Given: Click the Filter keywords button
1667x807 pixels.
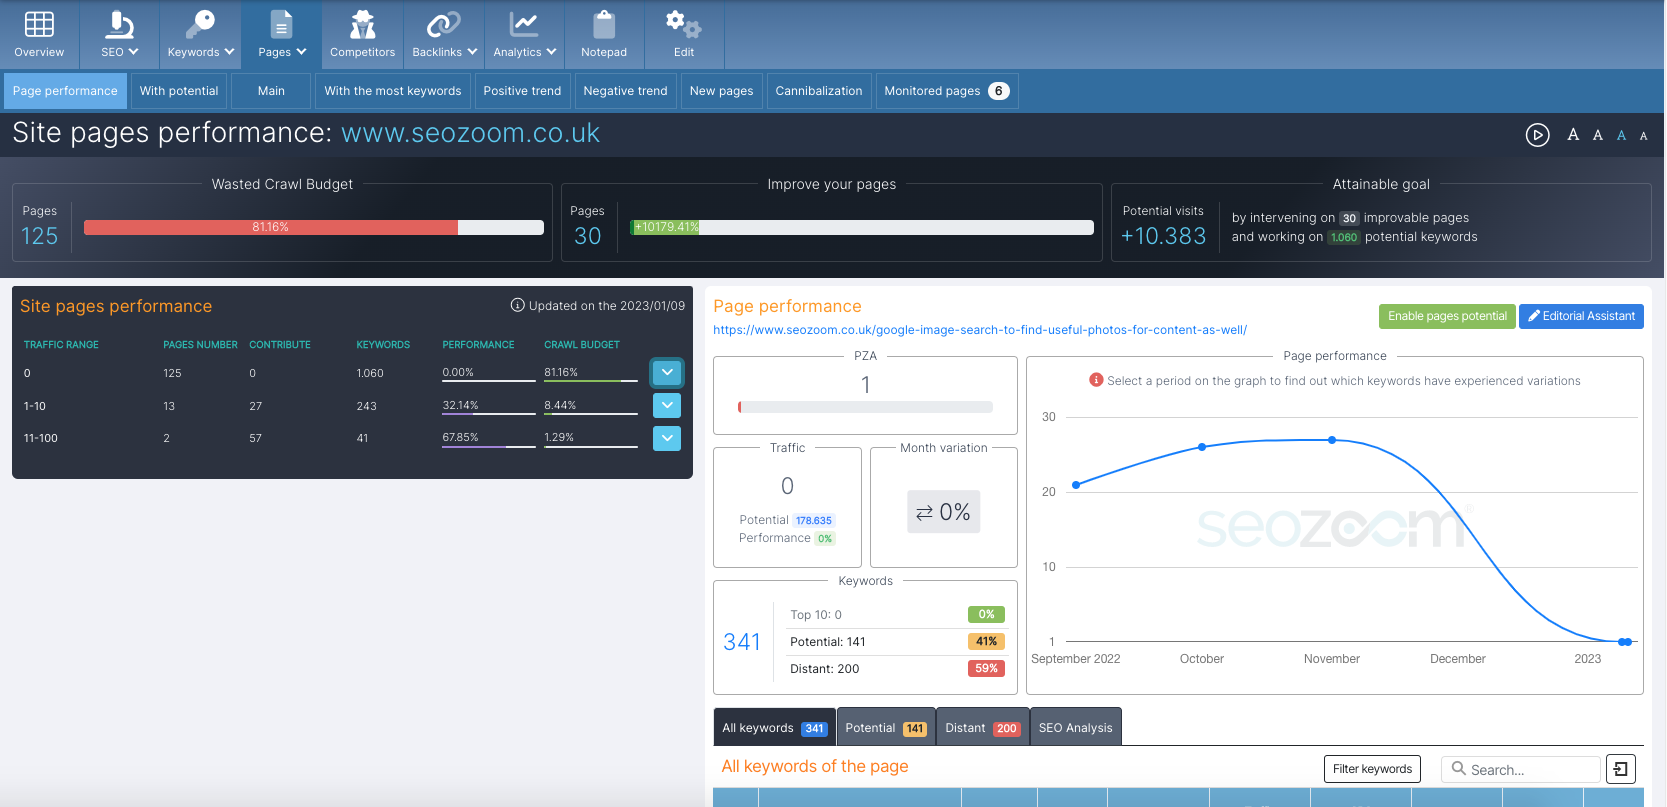Looking at the screenshot, I should tap(1372, 769).
